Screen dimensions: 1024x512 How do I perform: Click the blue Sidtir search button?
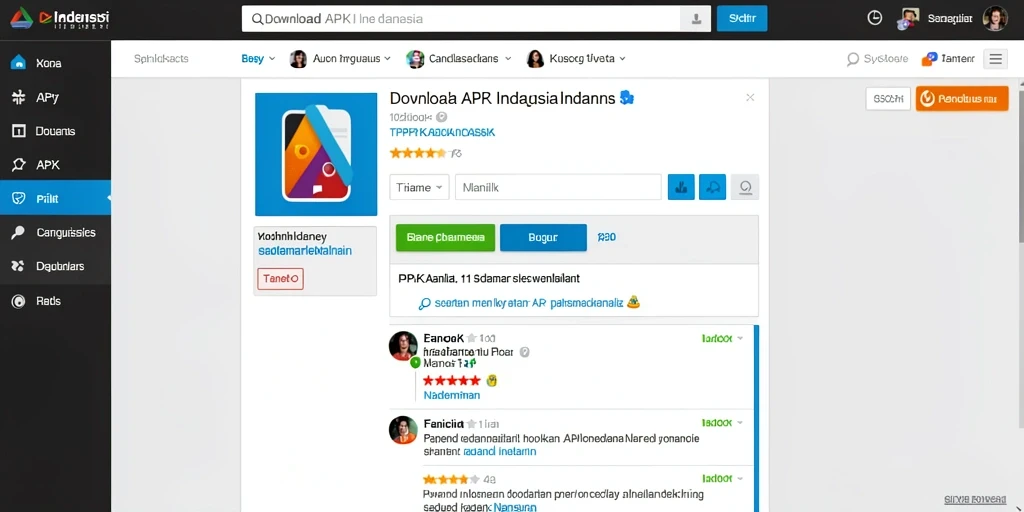(x=742, y=18)
